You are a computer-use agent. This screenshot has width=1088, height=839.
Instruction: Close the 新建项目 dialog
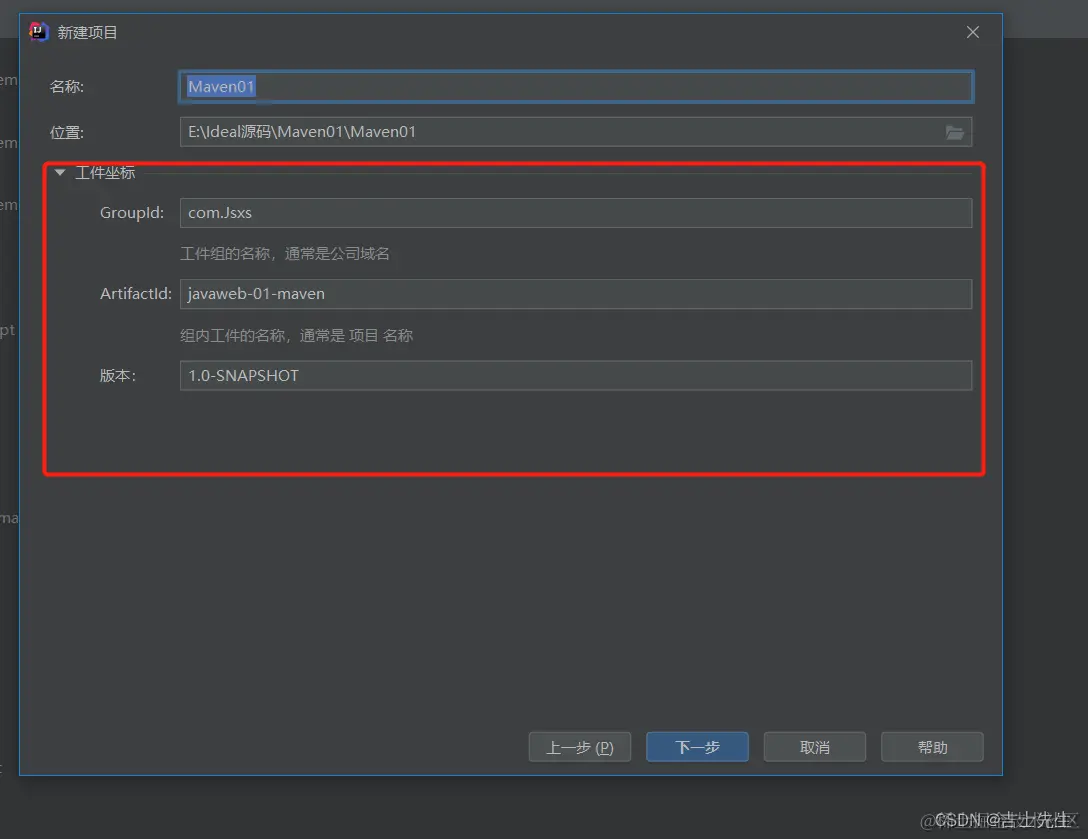tap(973, 32)
